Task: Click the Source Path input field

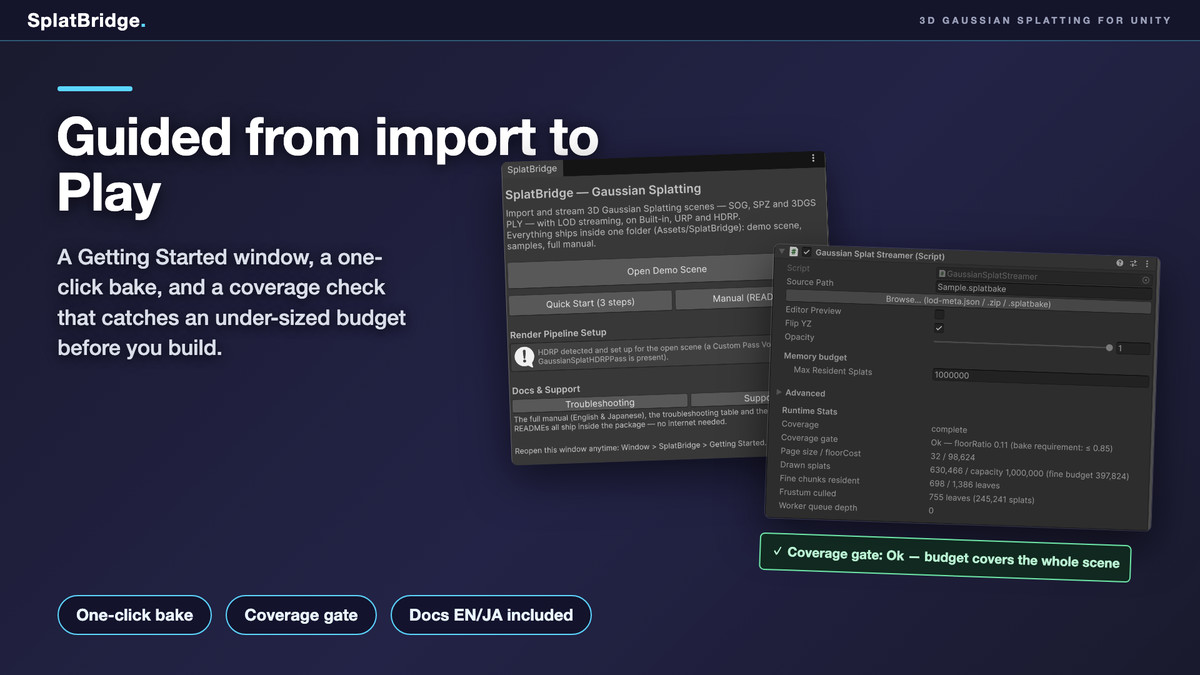Action: [x=1042, y=290]
